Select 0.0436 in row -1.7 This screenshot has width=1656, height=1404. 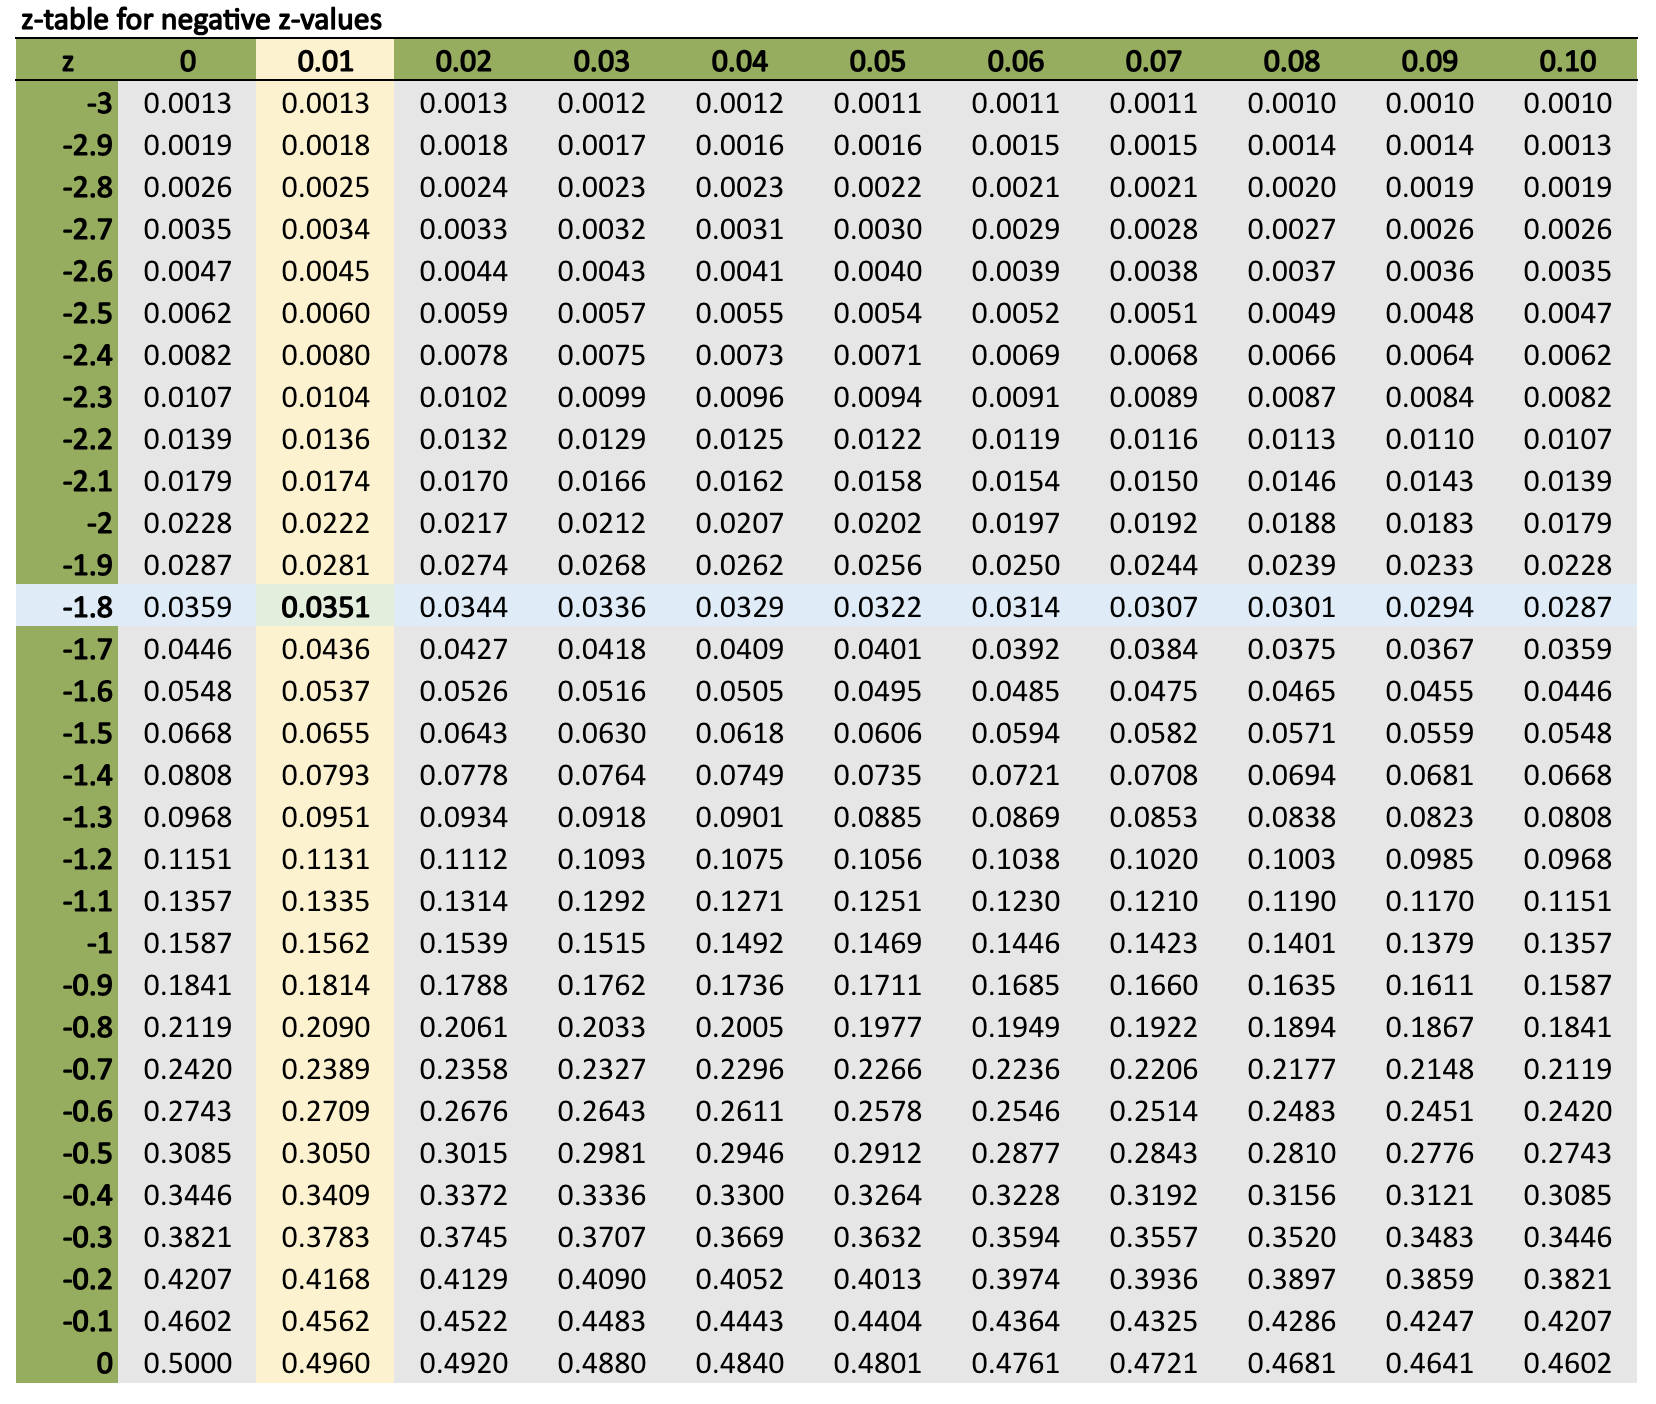tap(325, 649)
